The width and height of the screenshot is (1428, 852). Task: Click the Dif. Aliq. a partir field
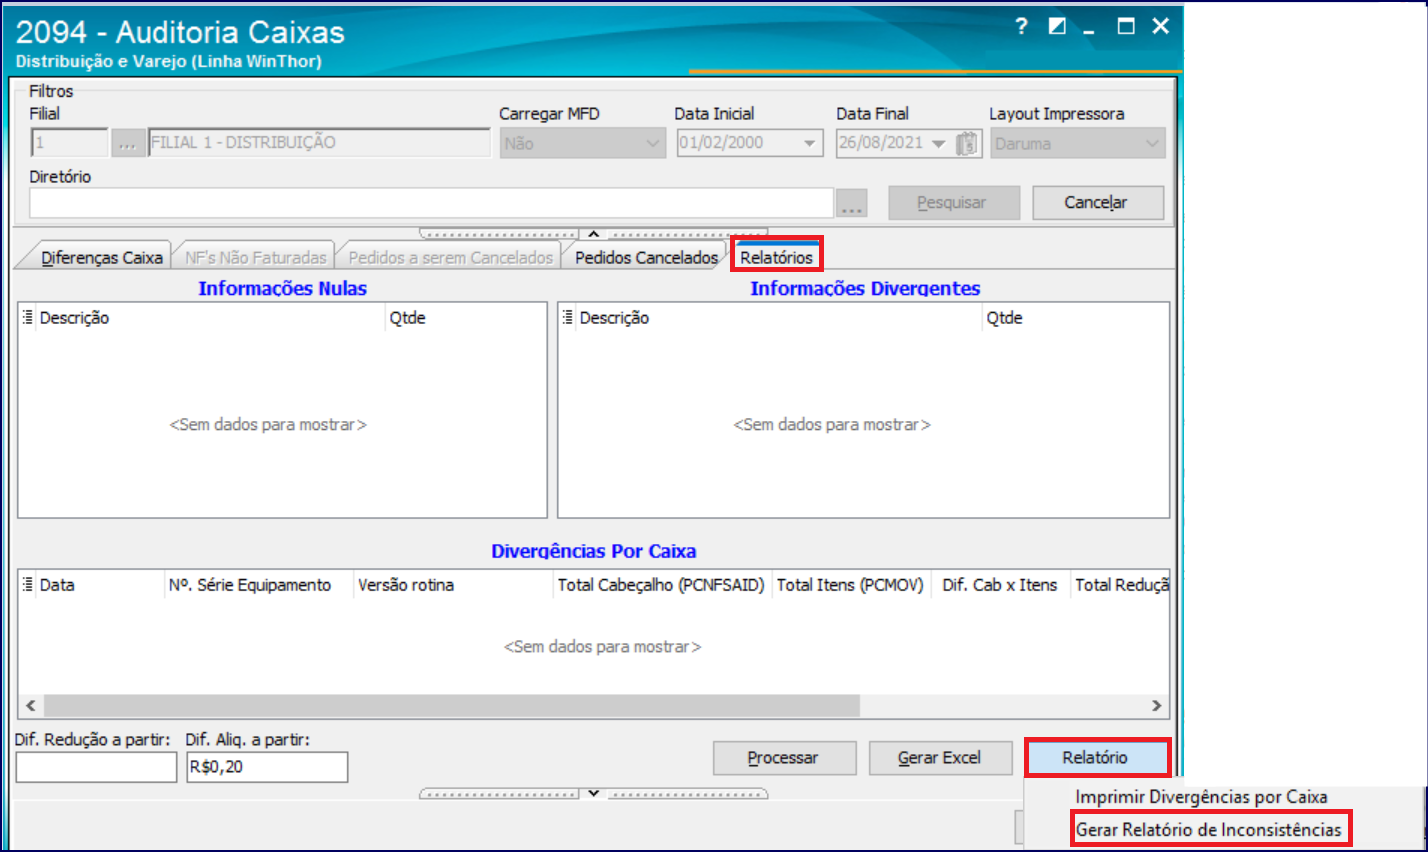267,767
